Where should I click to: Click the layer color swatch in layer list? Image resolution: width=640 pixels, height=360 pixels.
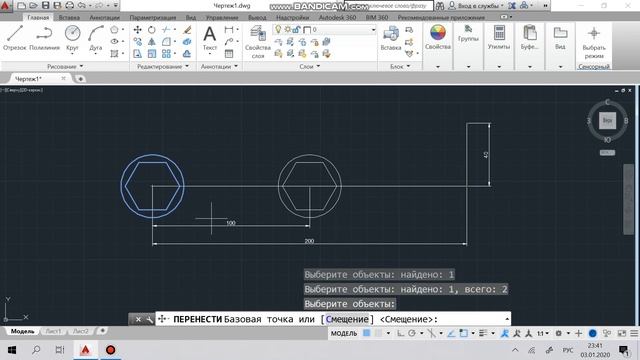tap(307, 30)
